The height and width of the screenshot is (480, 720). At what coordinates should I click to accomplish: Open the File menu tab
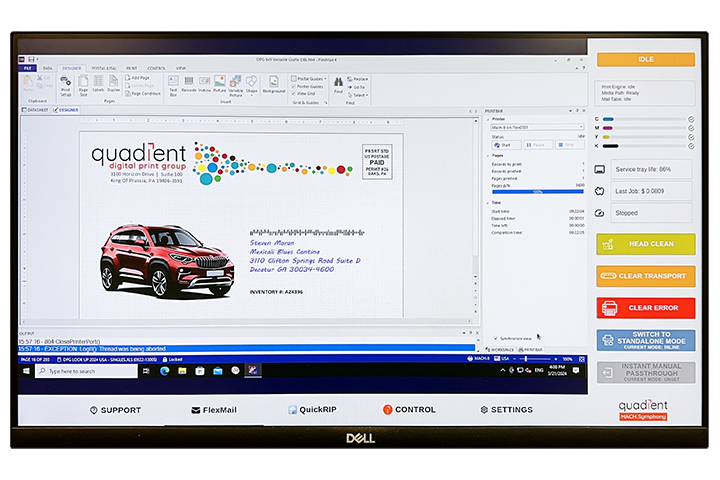pos(28,68)
